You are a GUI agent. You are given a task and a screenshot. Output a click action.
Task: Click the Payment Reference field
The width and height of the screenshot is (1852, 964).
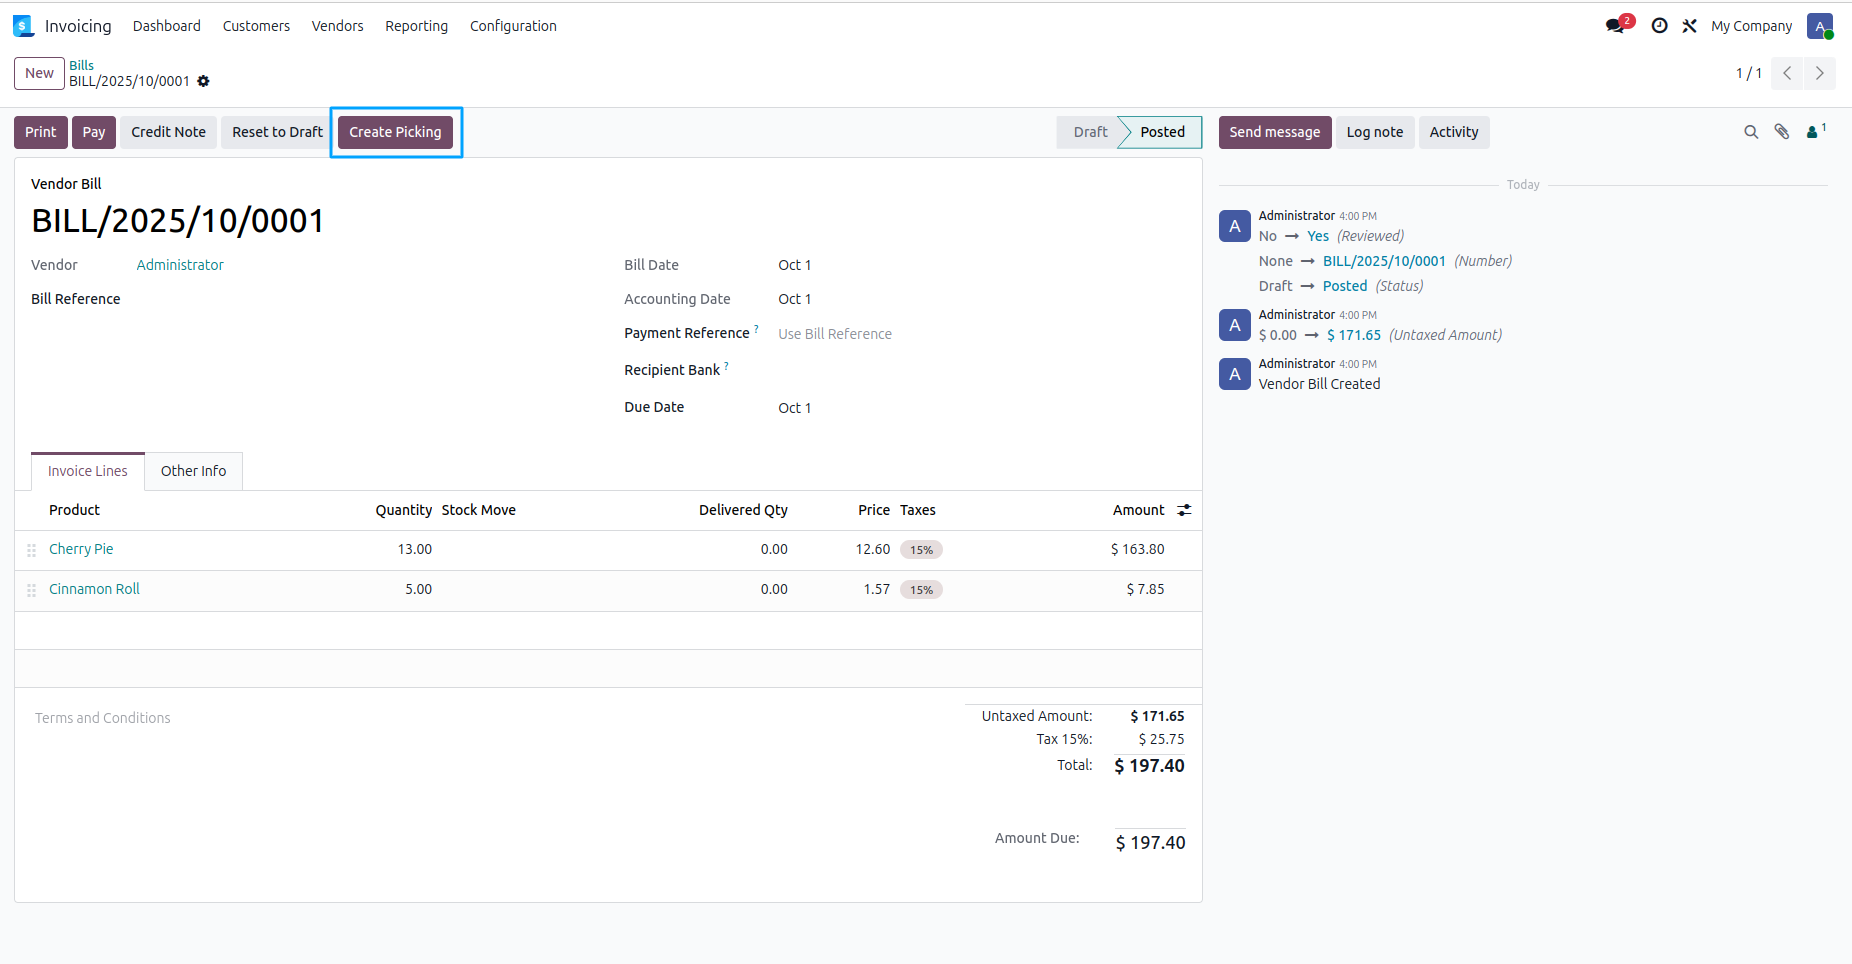click(x=980, y=334)
